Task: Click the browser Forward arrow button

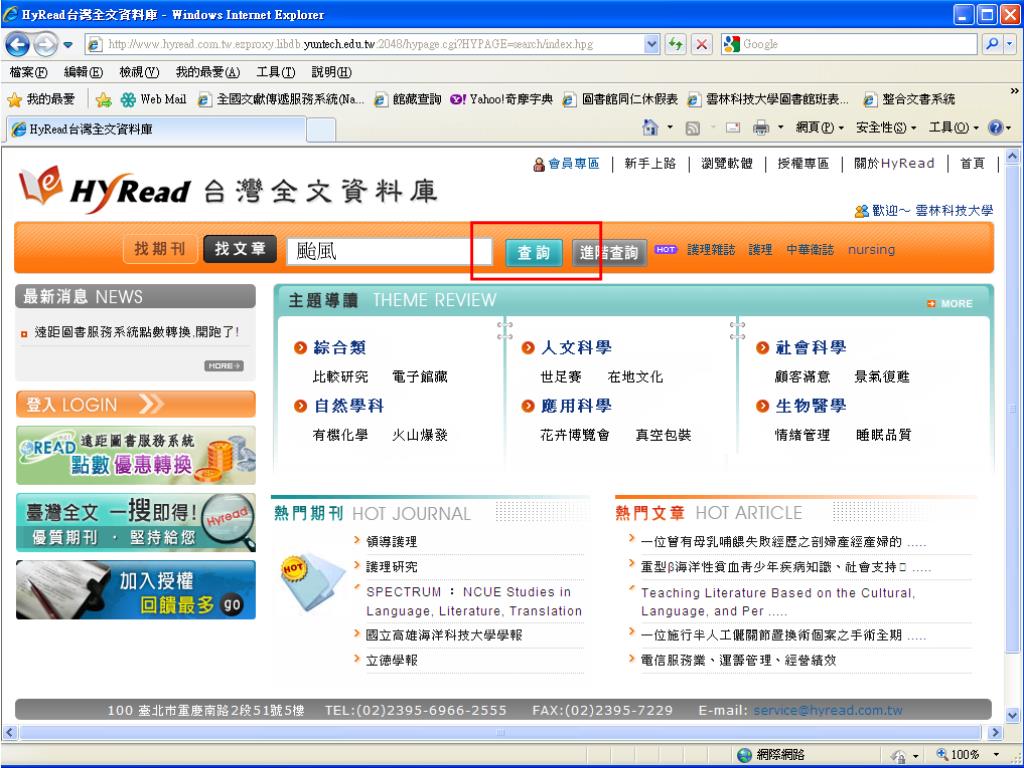Action: (x=45, y=44)
